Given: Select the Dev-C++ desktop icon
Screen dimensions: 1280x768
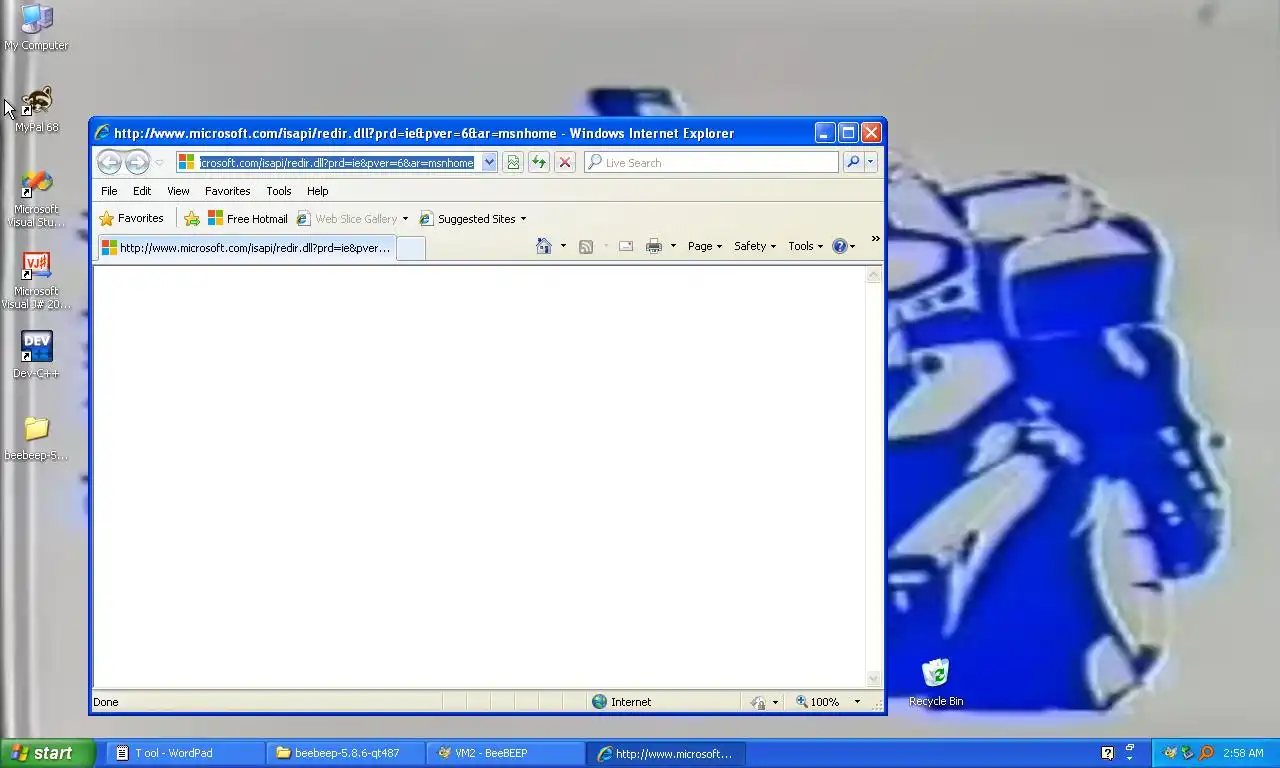Looking at the screenshot, I should (36, 355).
